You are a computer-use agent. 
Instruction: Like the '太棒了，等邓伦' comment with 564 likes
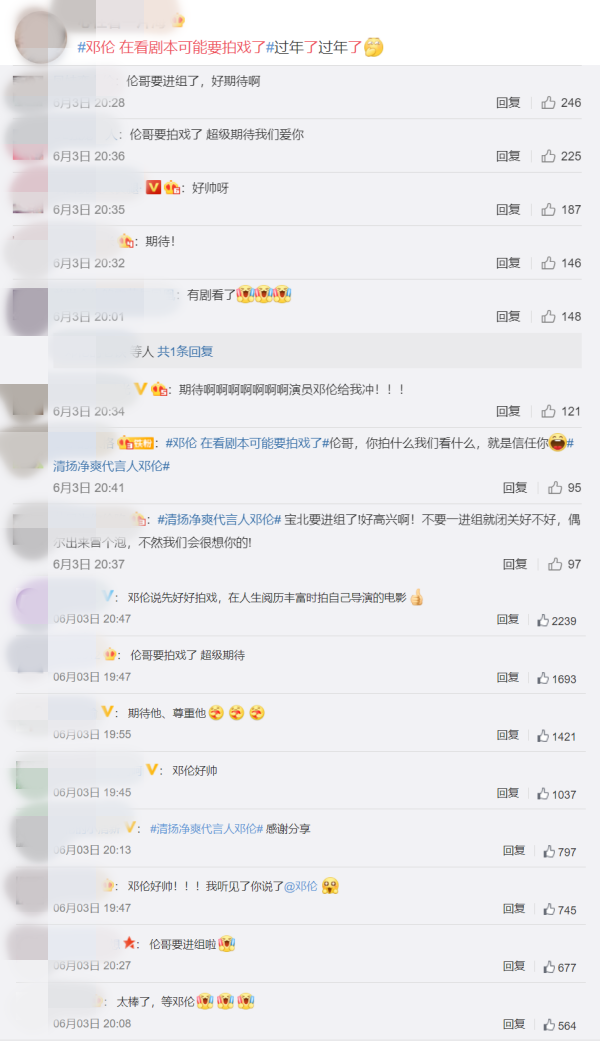tap(550, 1024)
